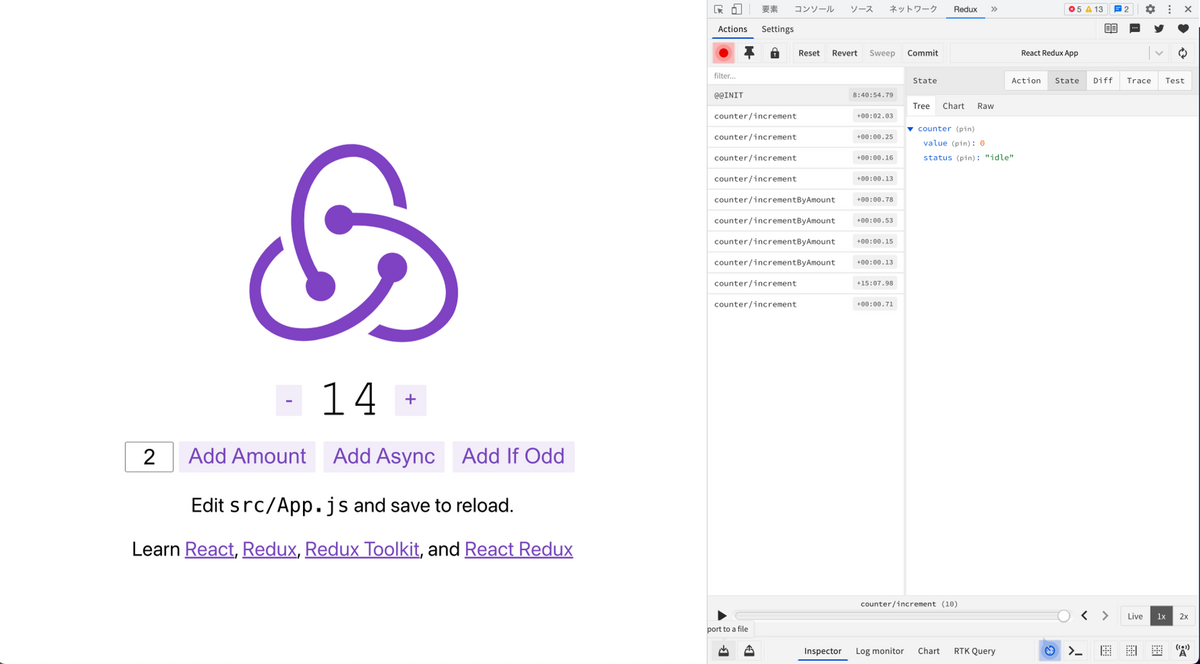Open the Redux DevTools documentation book icon
This screenshot has width=1200, height=664.
pyautogui.click(x=1110, y=28)
